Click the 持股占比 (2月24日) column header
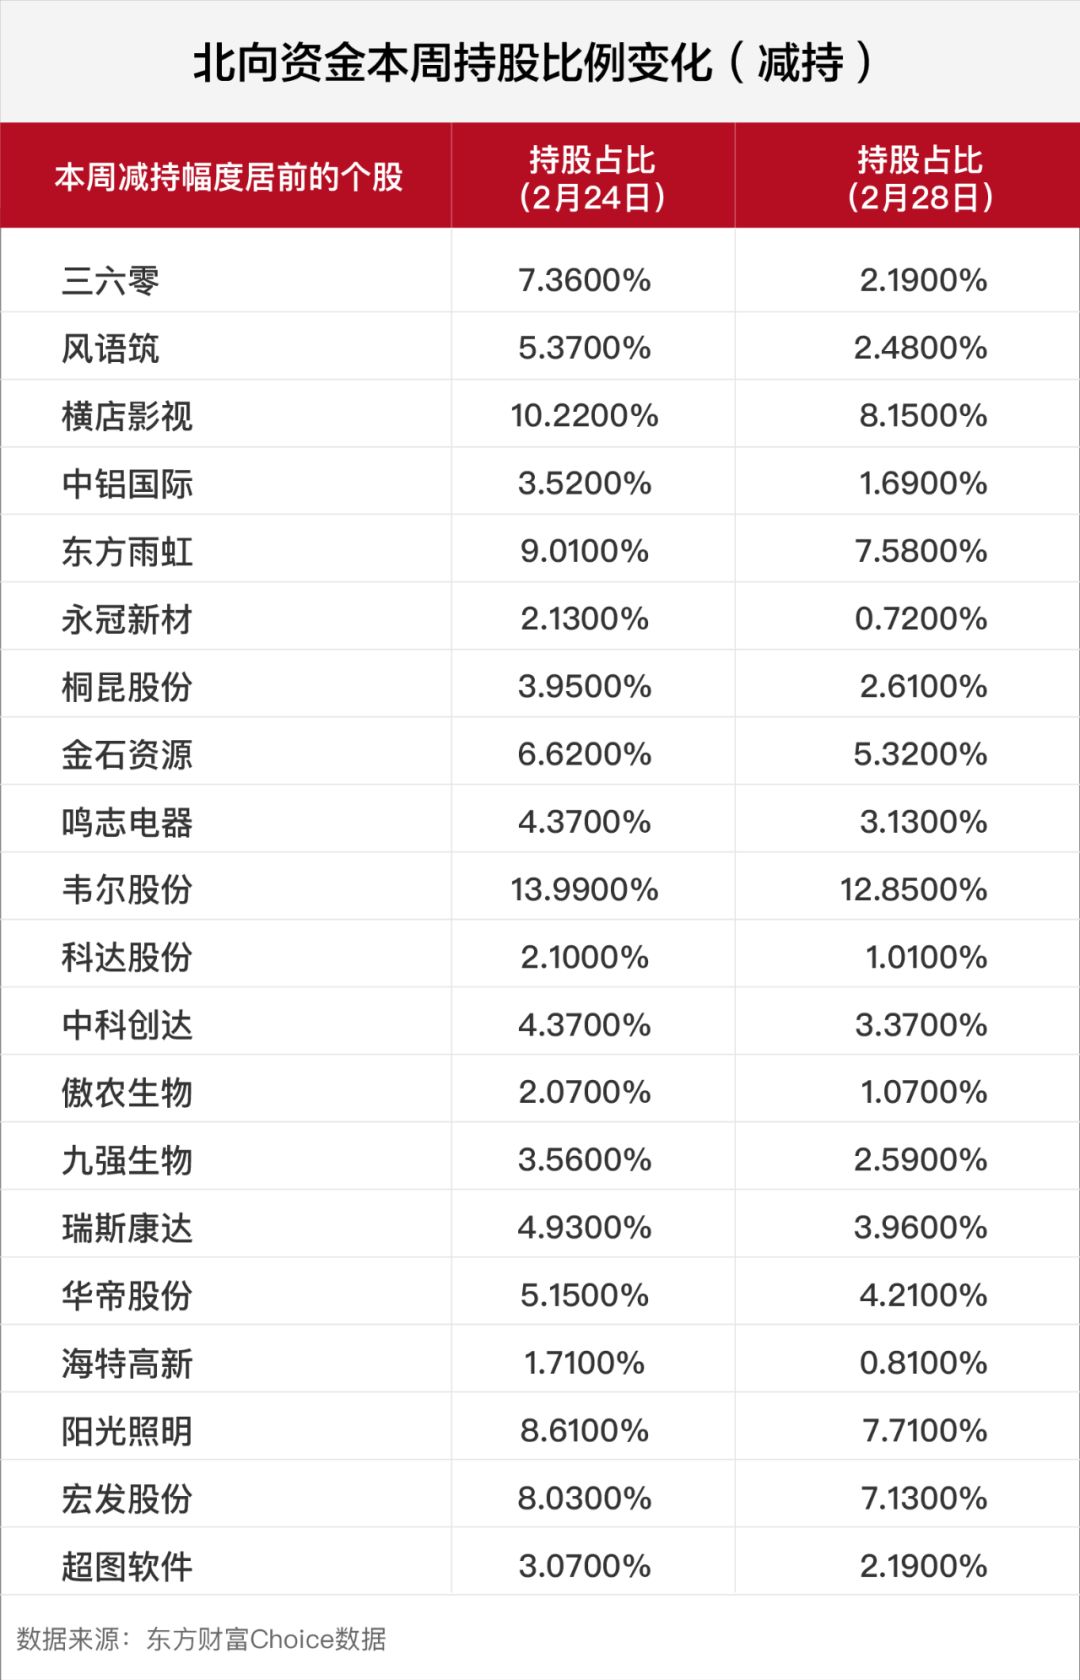 pyautogui.click(x=592, y=177)
